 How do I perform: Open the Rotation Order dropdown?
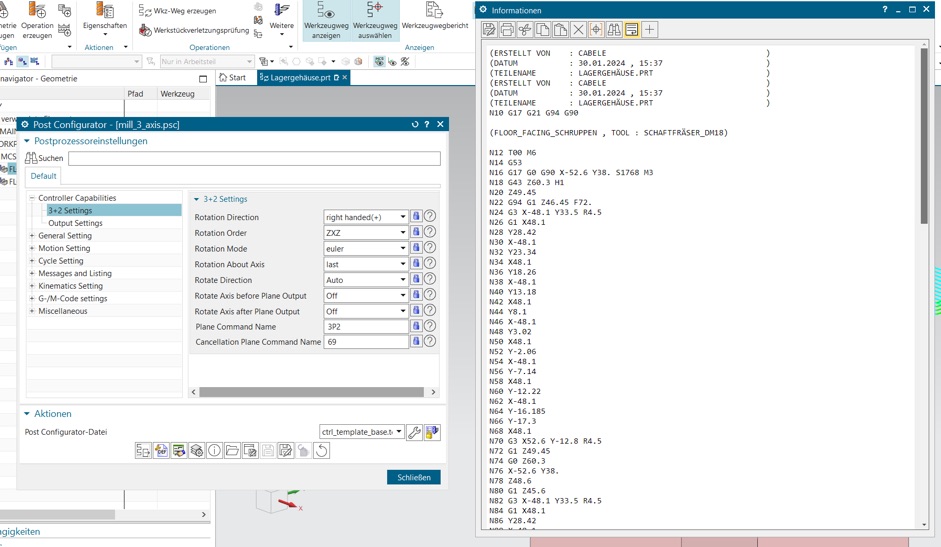(365, 233)
